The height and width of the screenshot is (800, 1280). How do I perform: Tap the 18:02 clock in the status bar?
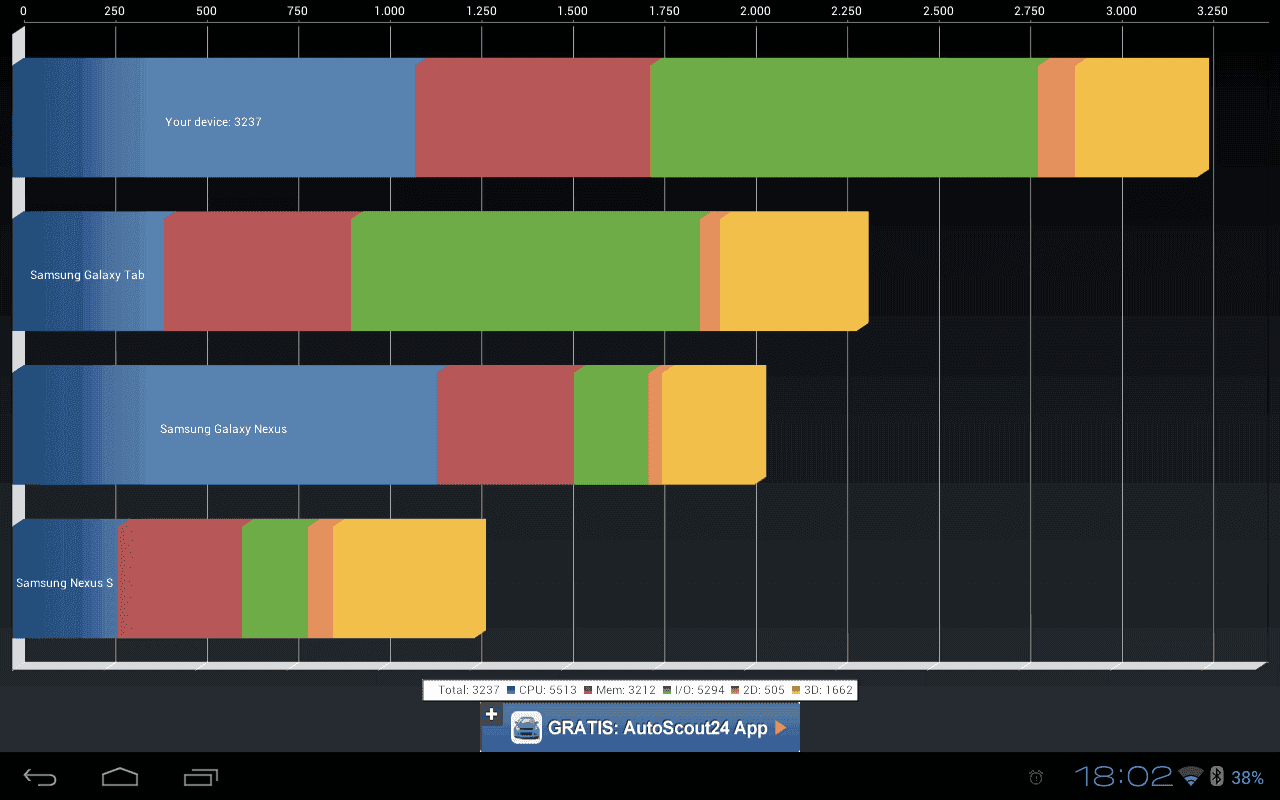coord(1123,776)
